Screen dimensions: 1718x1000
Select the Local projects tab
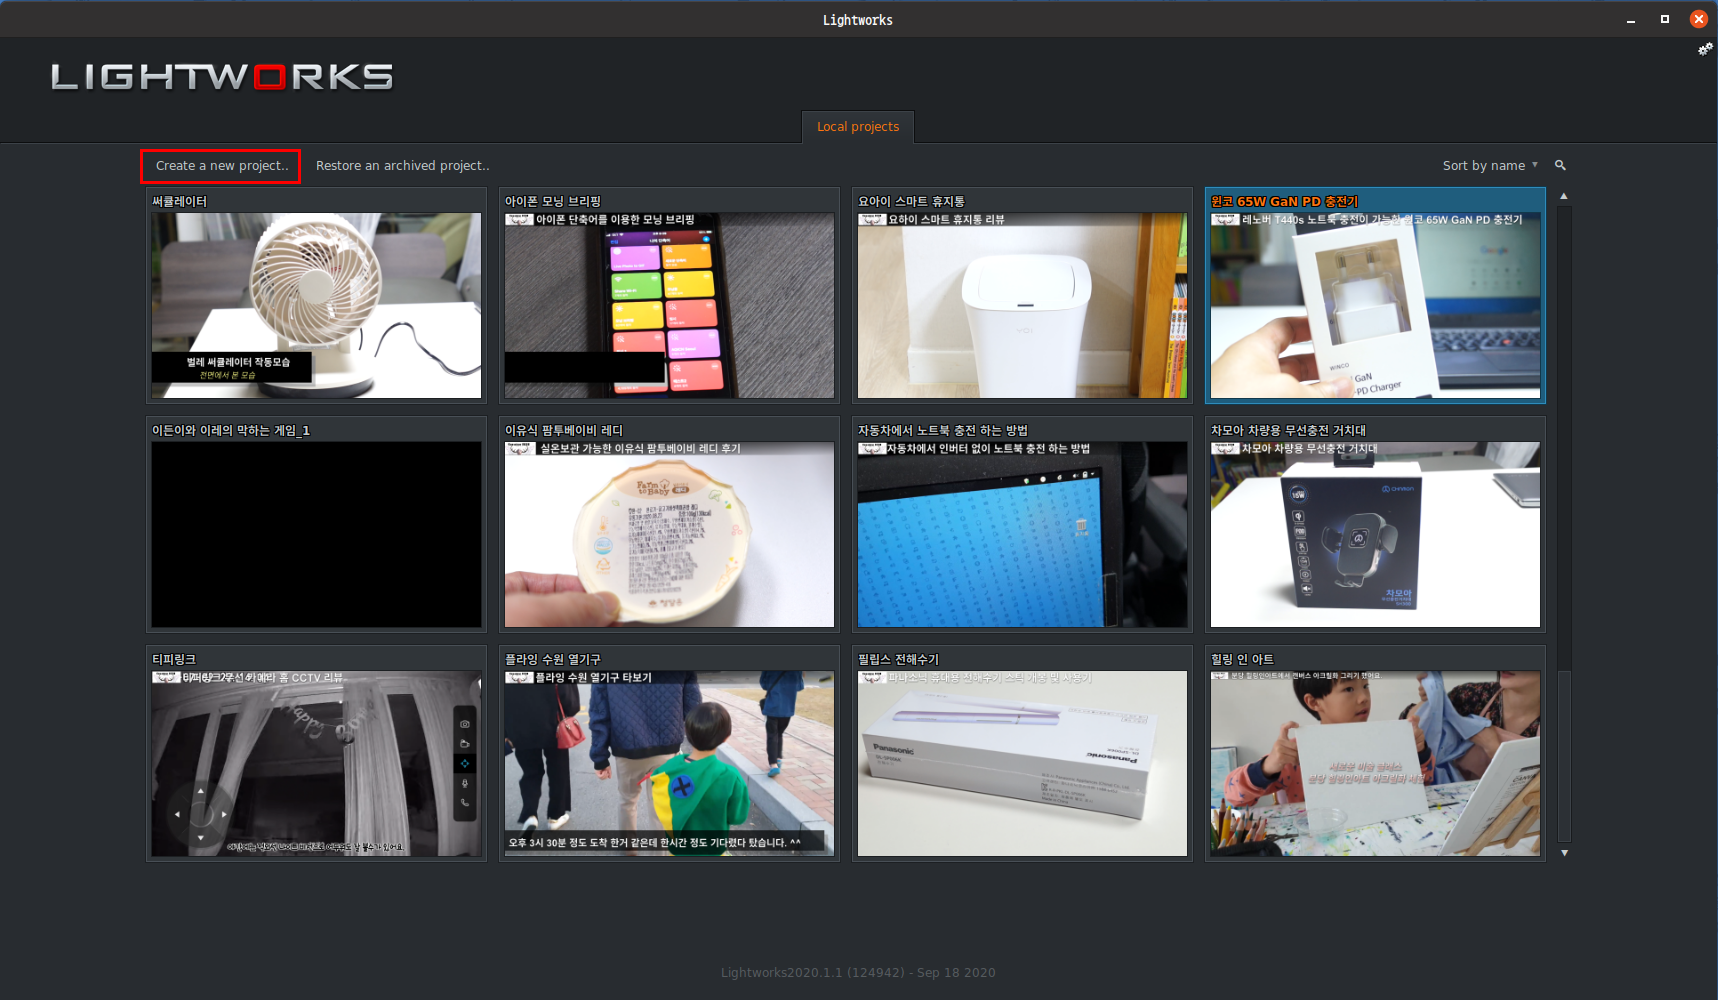858,127
